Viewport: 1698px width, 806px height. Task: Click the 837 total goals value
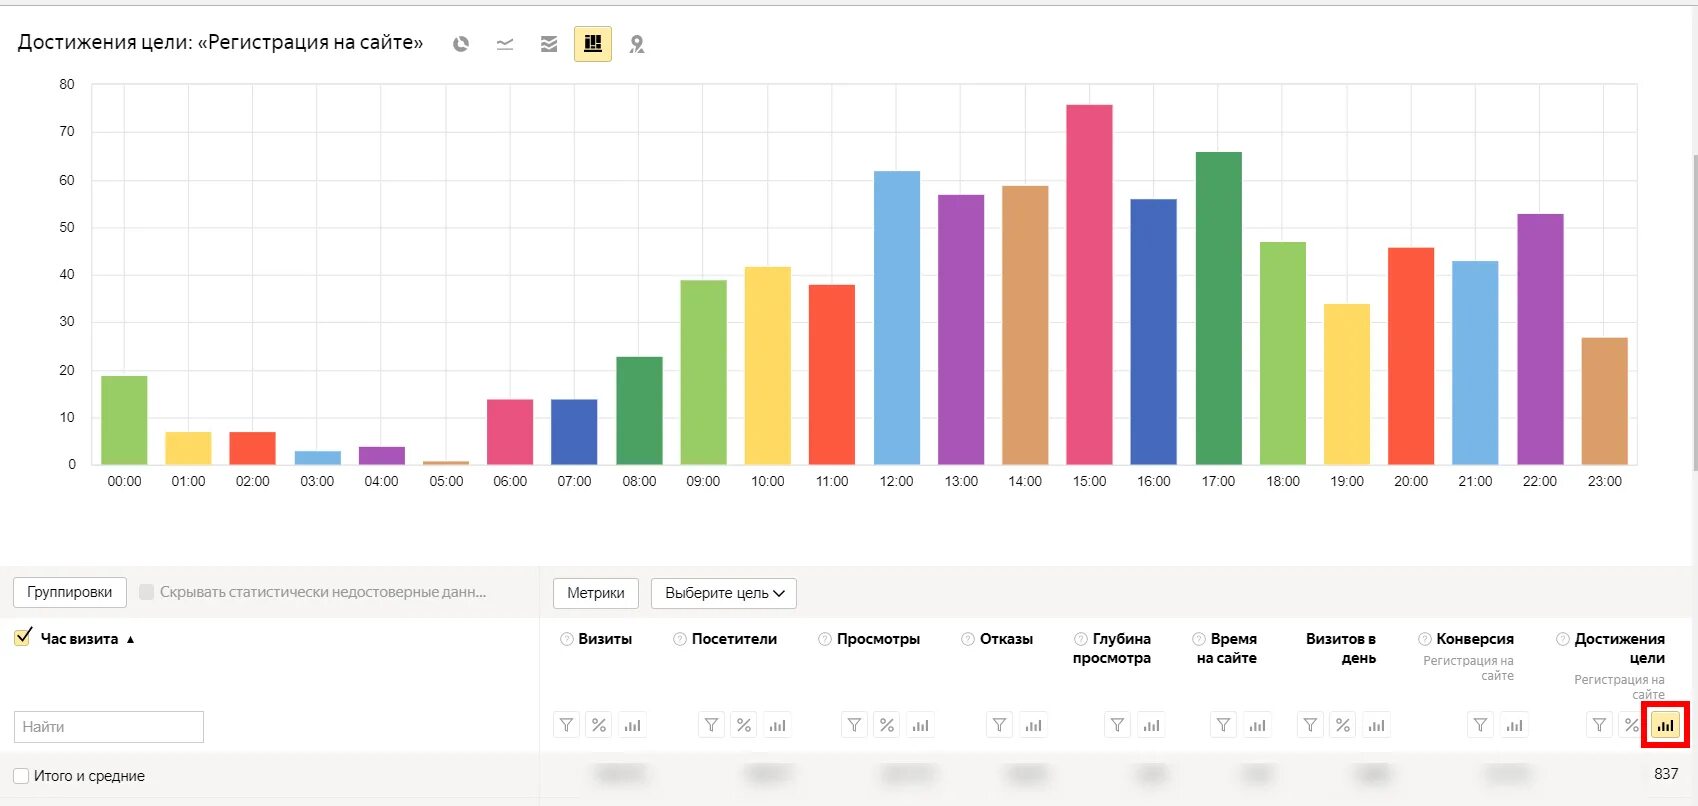pos(1666,774)
